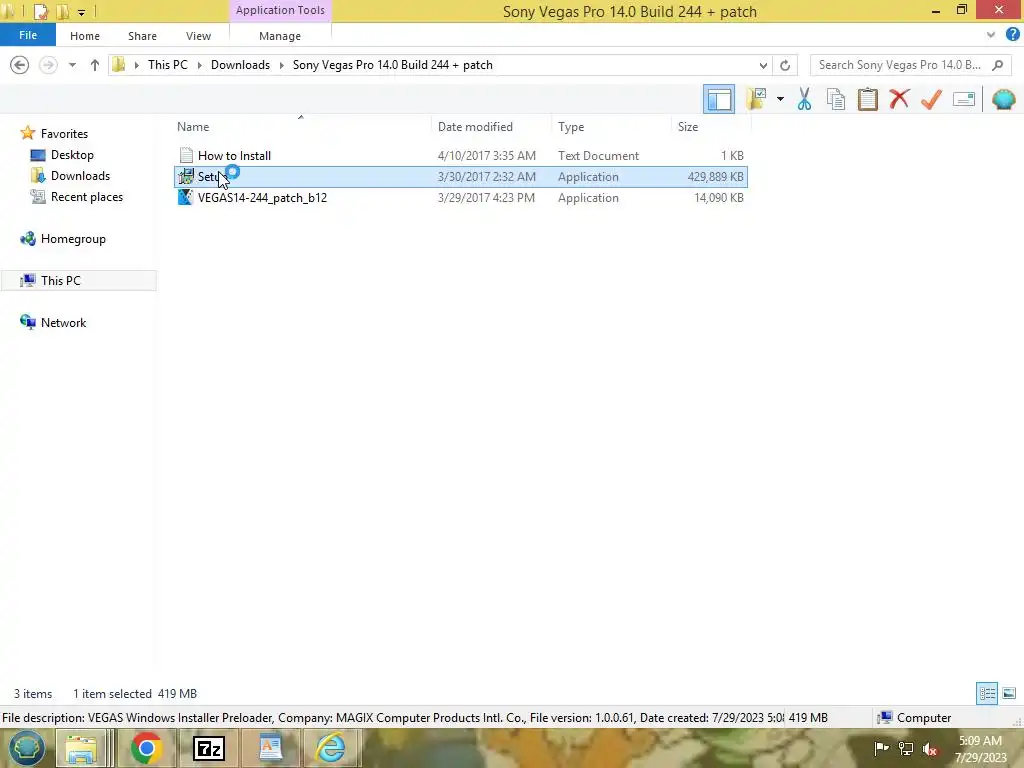Expand the ribbon with the chevron
The height and width of the screenshot is (768, 1024).
click(991, 35)
